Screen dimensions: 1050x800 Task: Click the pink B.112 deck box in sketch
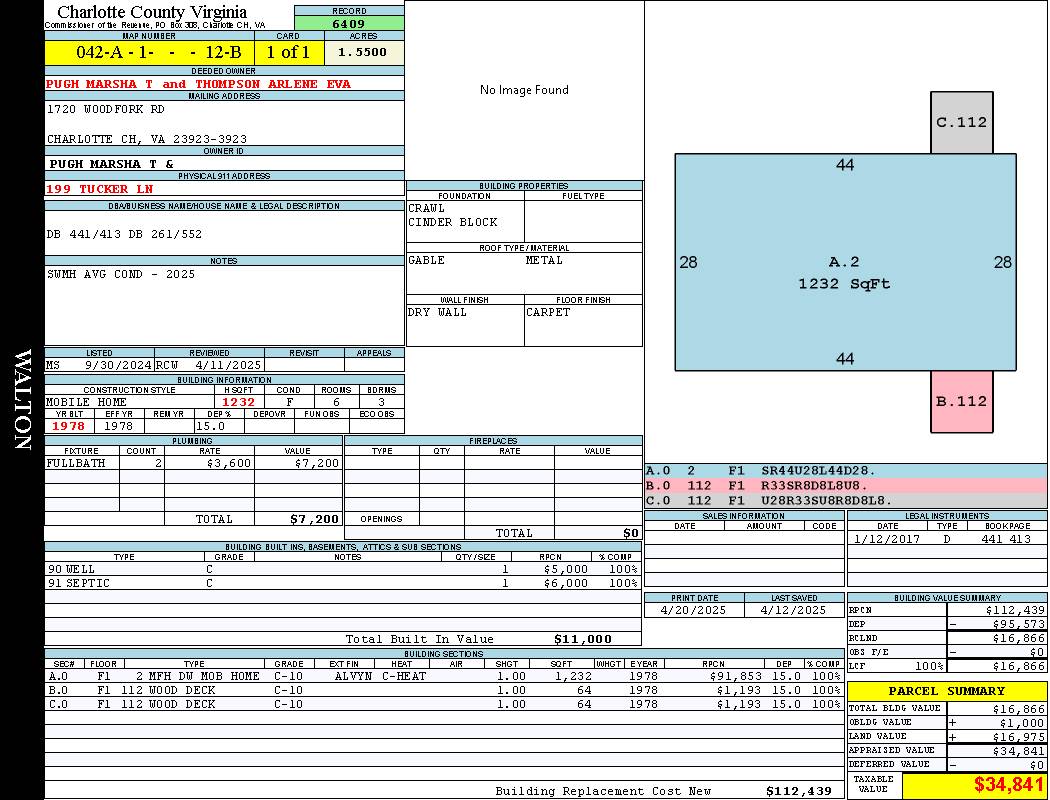tap(961, 401)
